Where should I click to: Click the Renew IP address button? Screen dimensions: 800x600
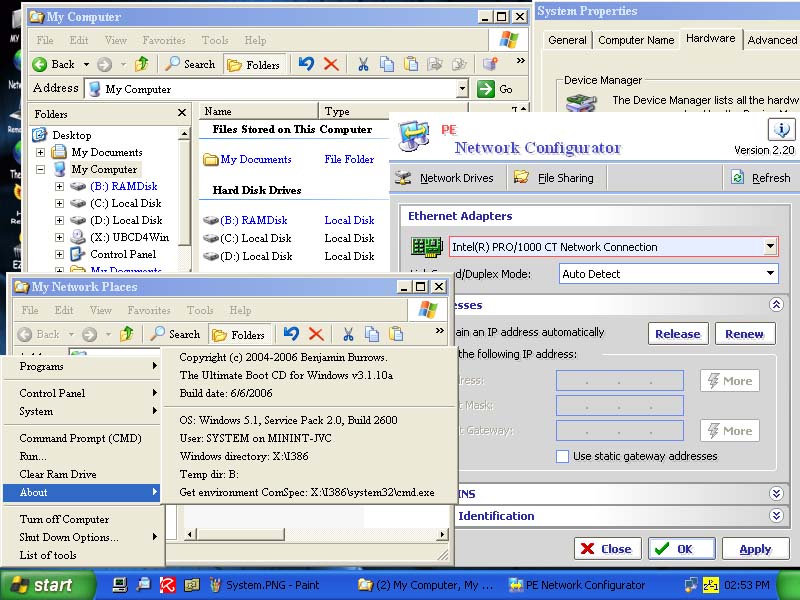744,334
